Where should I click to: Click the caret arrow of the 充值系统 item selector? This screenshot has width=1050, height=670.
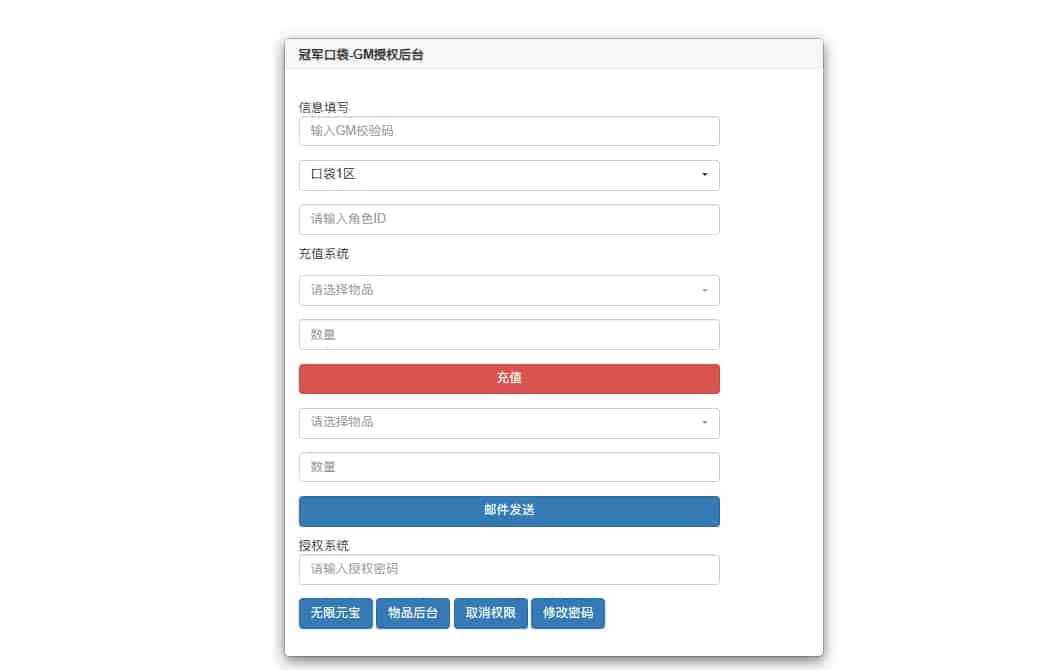click(x=704, y=291)
